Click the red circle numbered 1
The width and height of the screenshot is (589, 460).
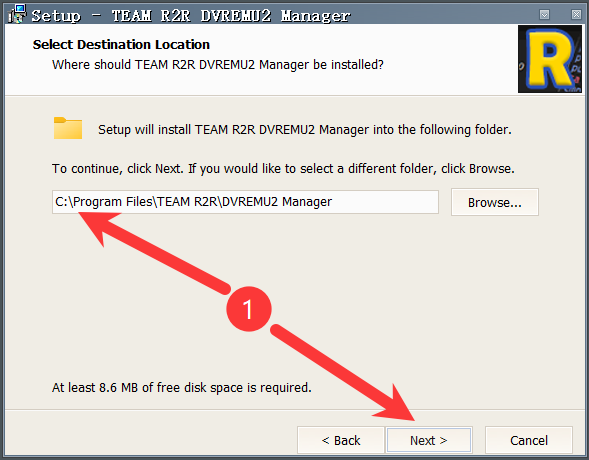coord(249,309)
